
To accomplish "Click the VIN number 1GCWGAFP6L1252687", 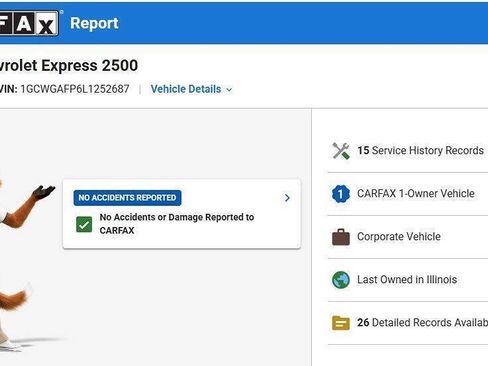I will tap(75, 89).
